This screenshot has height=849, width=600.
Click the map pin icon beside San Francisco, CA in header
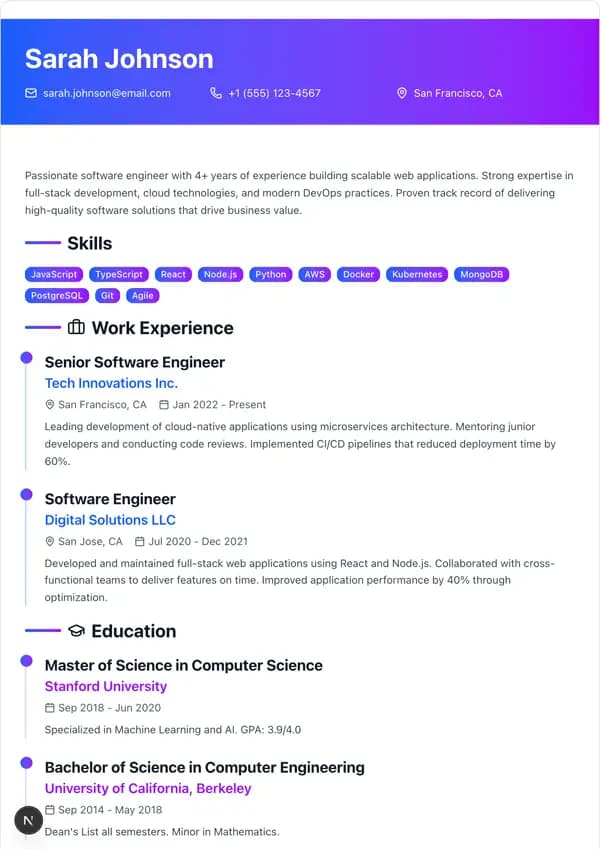(402, 93)
